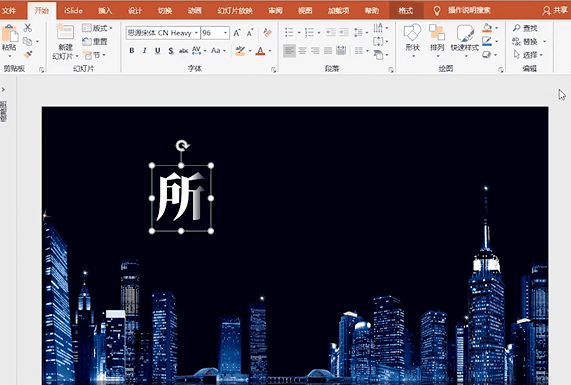Open the font name dropdown
571x385 pixels.
pyautogui.click(x=196, y=33)
